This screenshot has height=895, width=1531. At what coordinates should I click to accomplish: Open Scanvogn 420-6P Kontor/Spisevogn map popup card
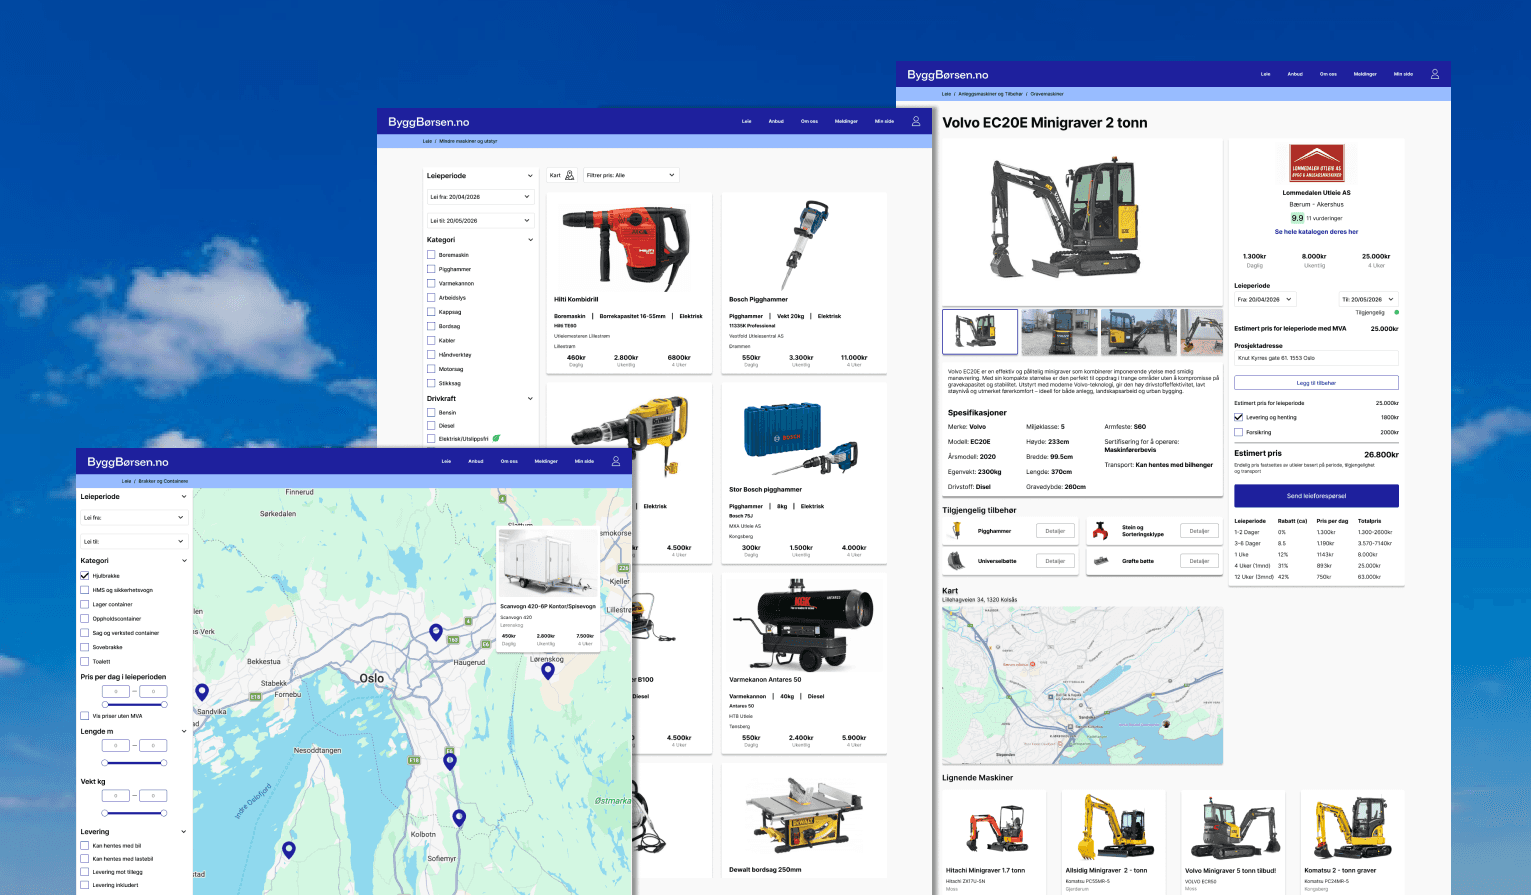click(x=548, y=590)
